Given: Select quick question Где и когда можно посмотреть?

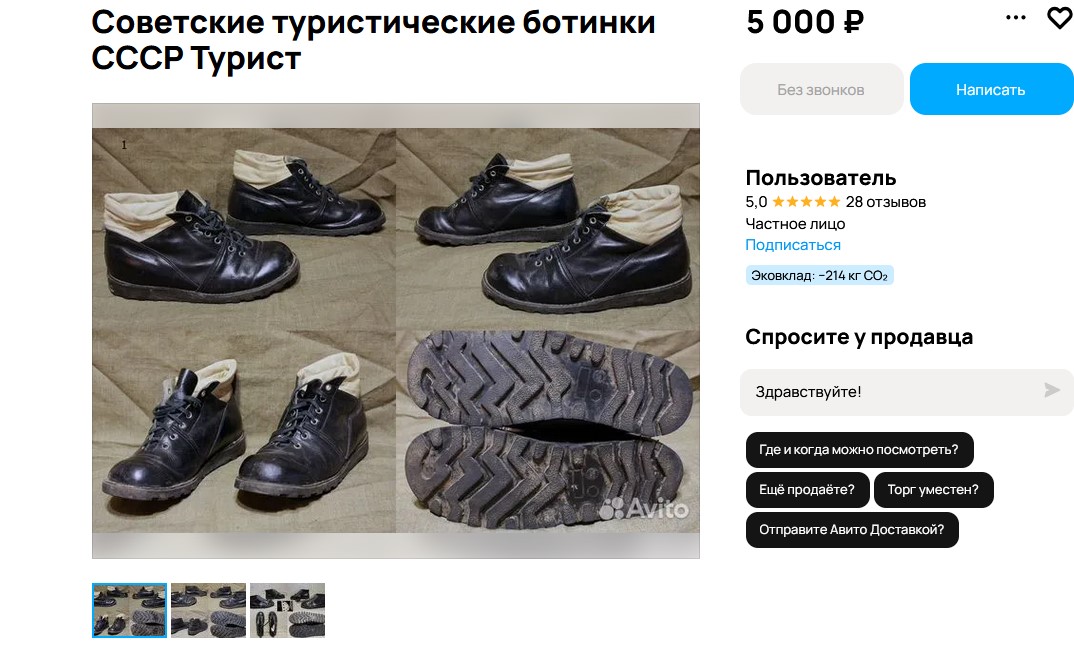Looking at the screenshot, I should (859, 450).
